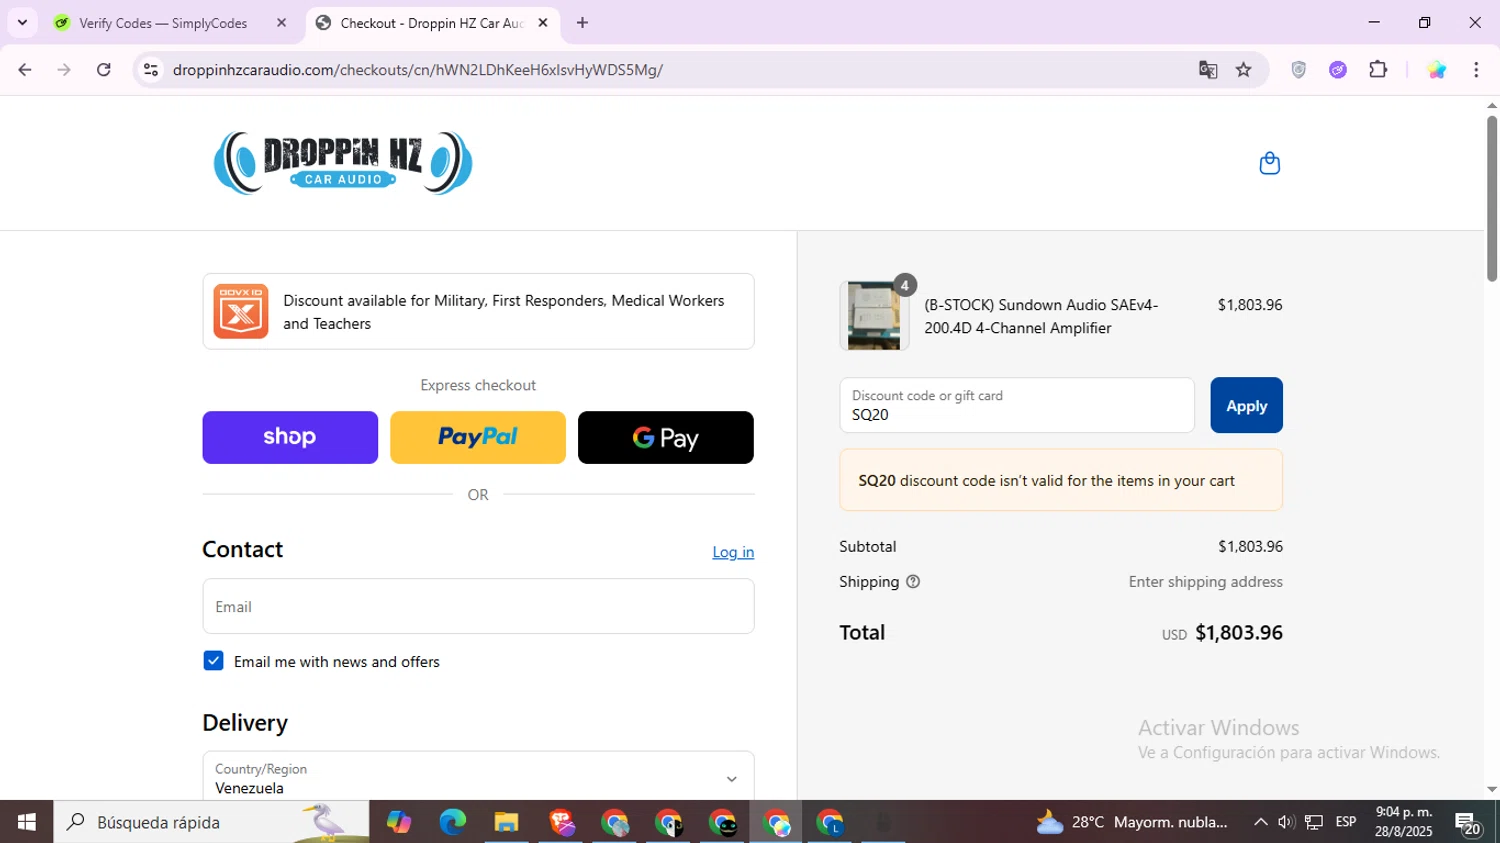Close the Checkout tab
The width and height of the screenshot is (1500, 843).
click(x=543, y=23)
